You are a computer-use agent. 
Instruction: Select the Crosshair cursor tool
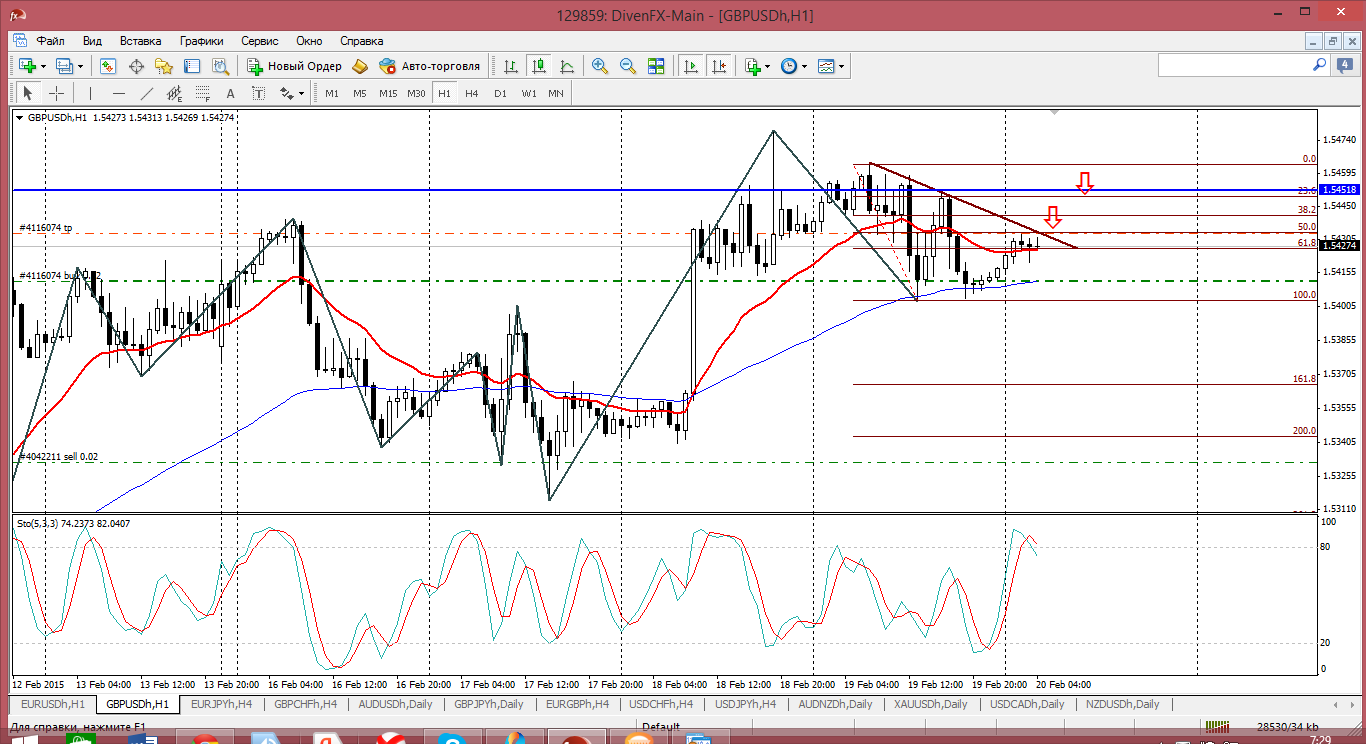57,93
